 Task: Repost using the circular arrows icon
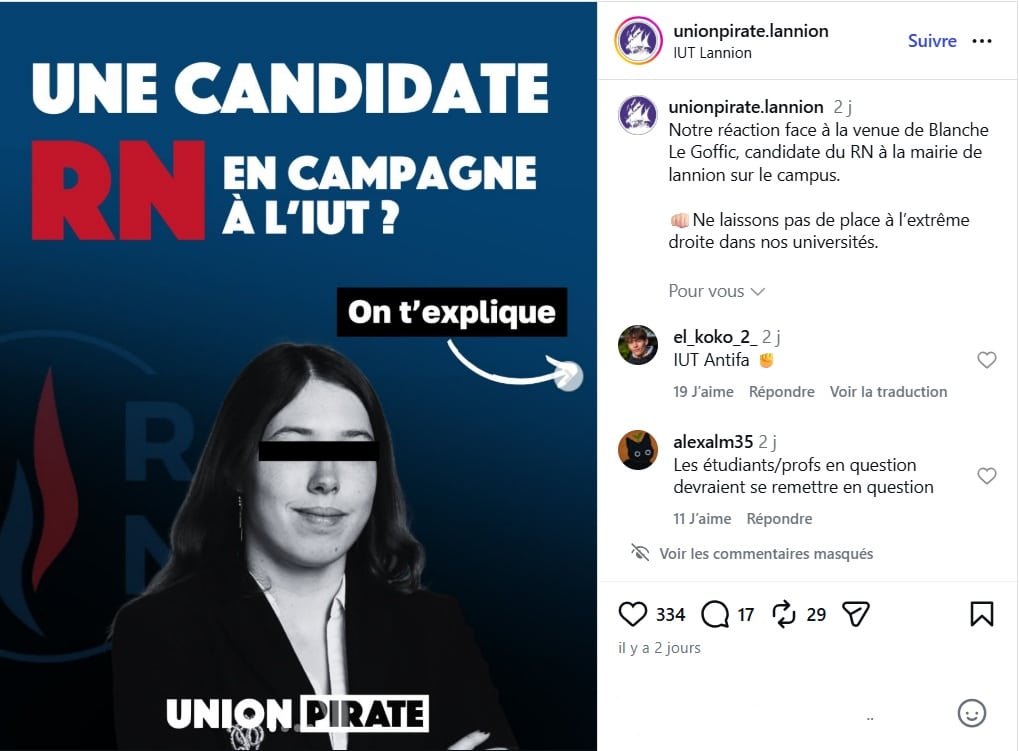[x=784, y=614]
